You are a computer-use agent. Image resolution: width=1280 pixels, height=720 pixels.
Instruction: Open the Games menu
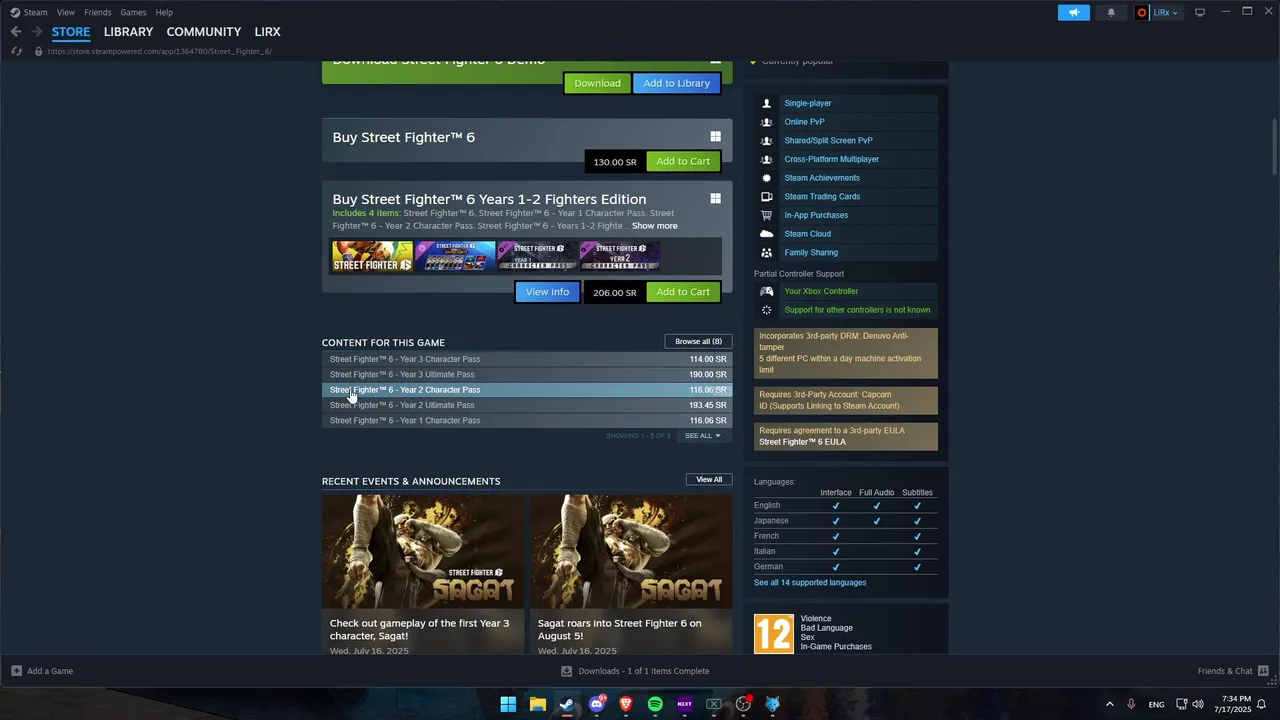[133, 12]
